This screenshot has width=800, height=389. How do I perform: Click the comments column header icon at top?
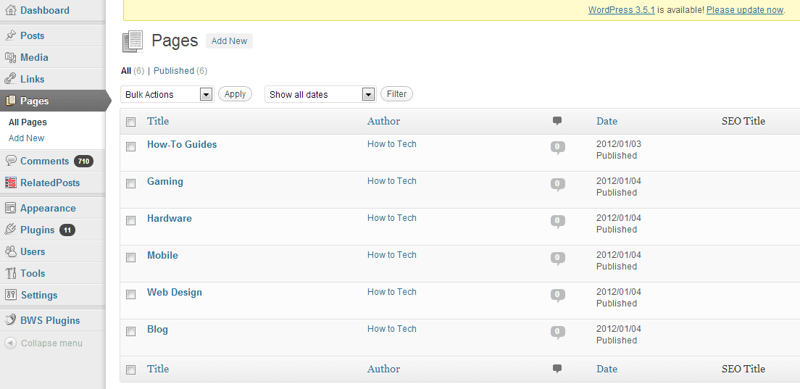pos(557,121)
